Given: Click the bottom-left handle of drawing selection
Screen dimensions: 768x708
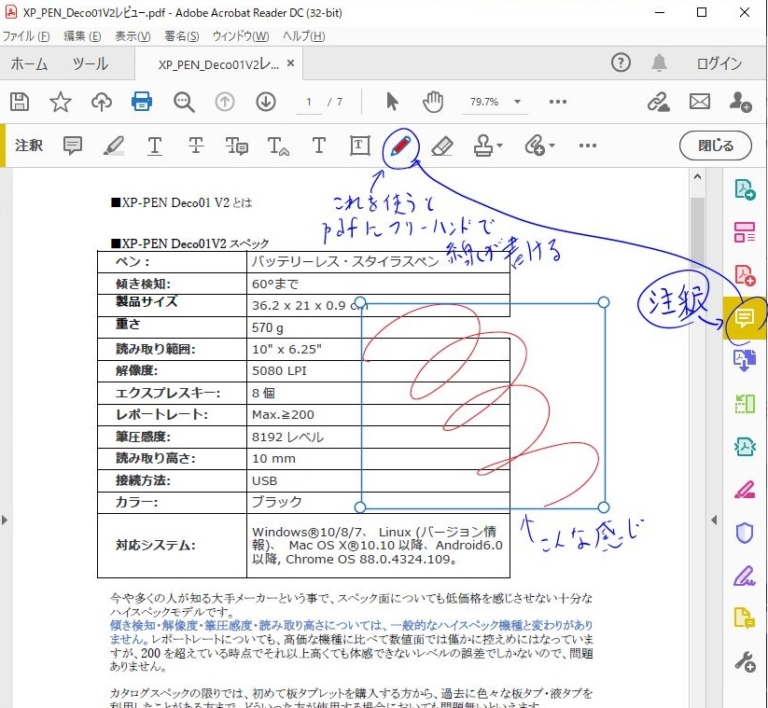Looking at the screenshot, I should coord(360,507).
